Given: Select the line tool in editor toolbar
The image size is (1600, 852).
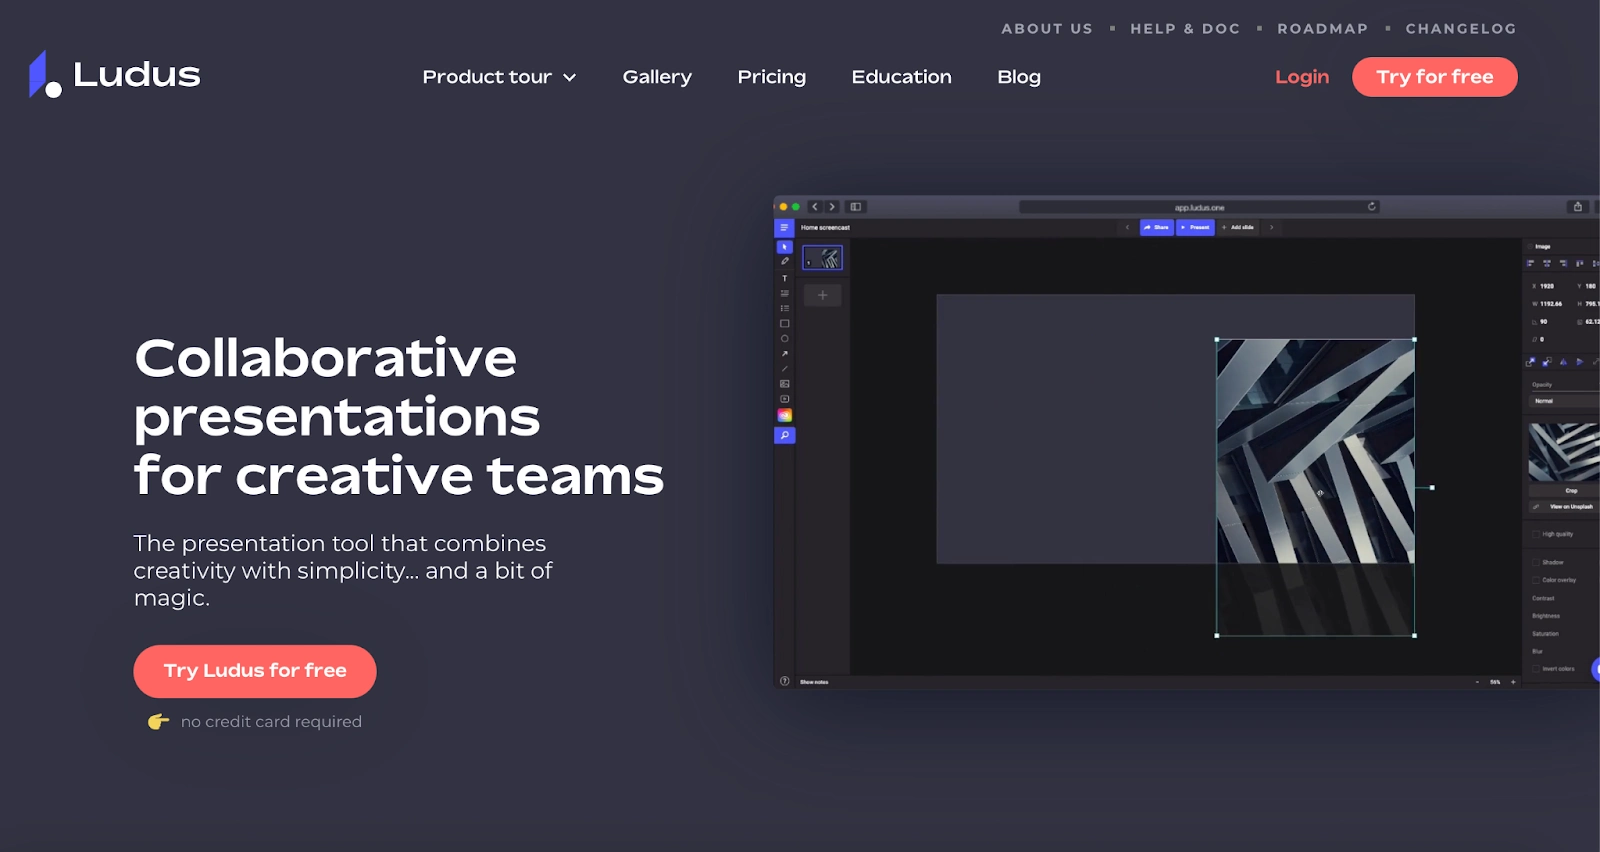Looking at the screenshot, I should tap(784, 368).
